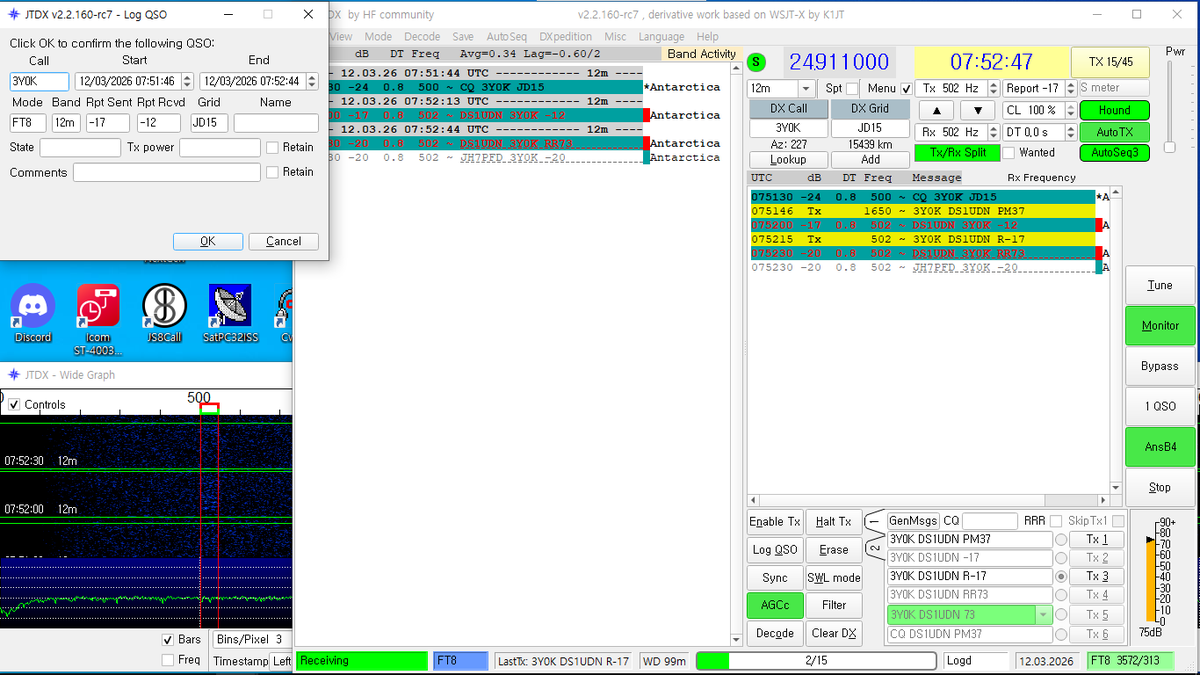Click the JTDX icon in Wide Graph title

[12, 375]
